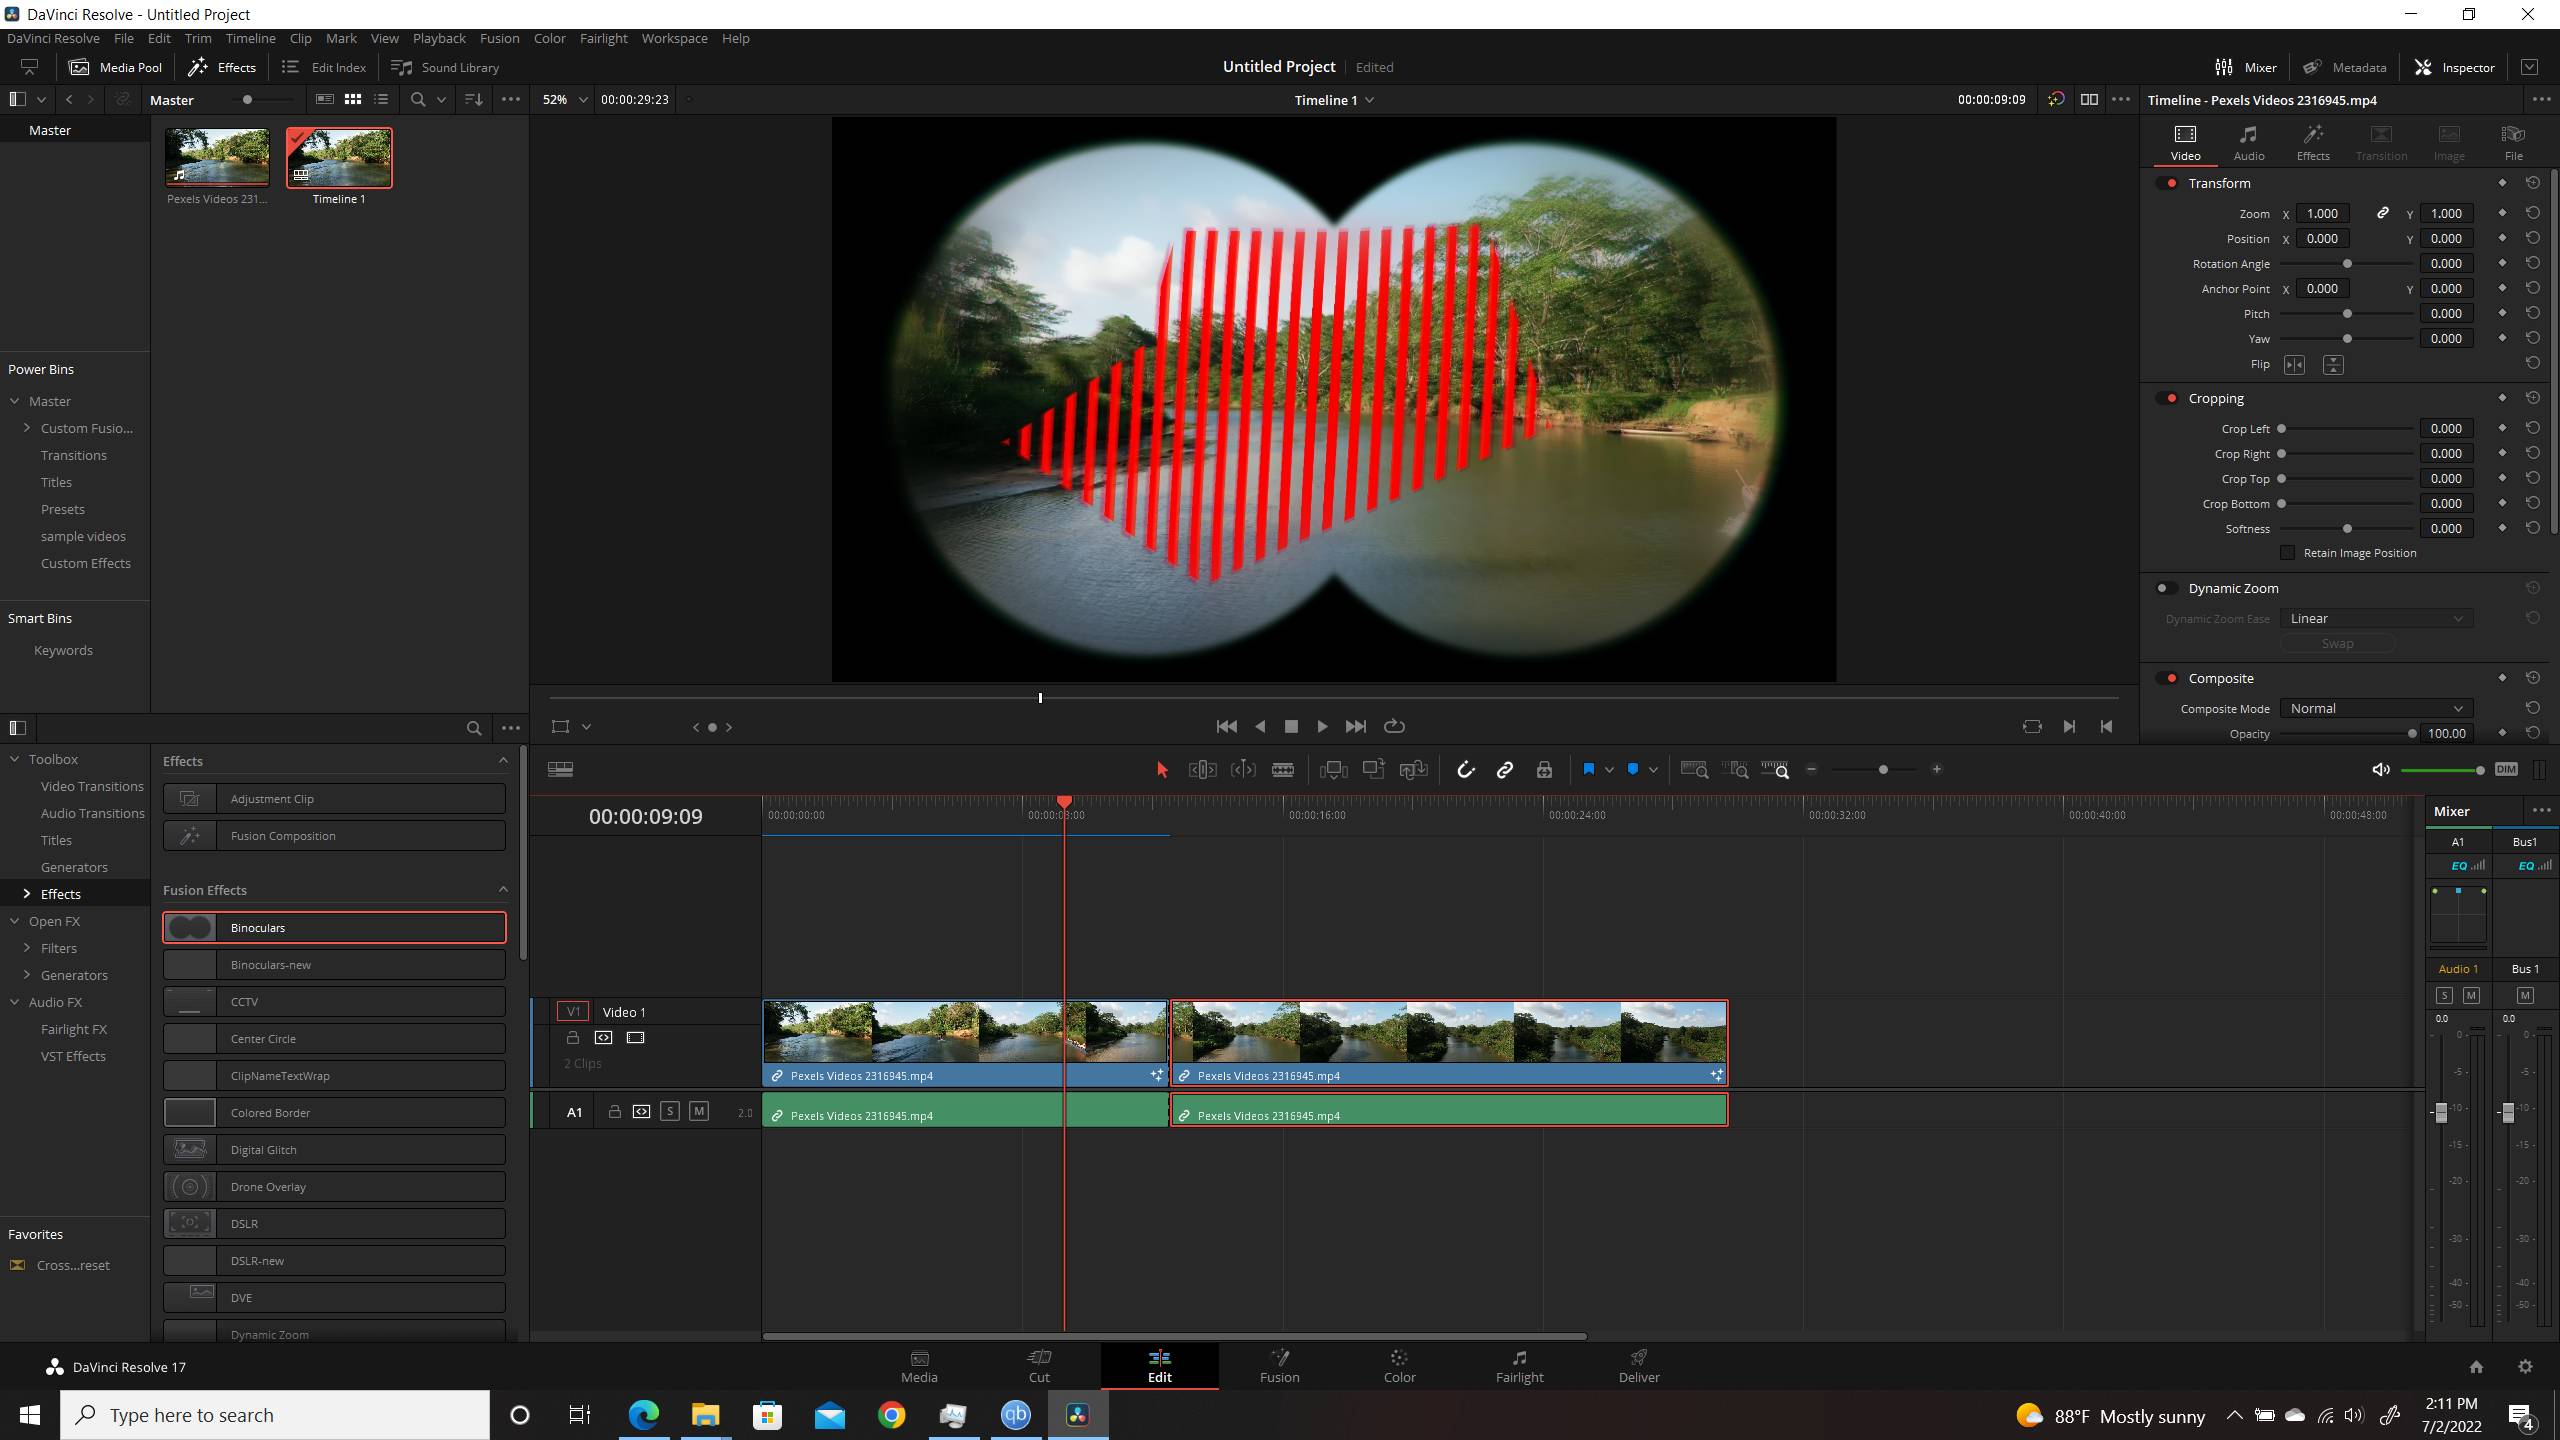Viewport: 2560px width, 1440px height.
Task: Open the Playback menu
Action: point(439,38)
